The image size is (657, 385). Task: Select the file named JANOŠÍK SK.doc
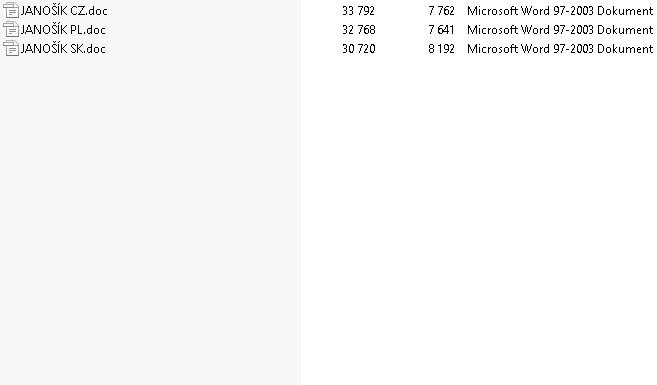pyautogui.click(x=63, y=49)
